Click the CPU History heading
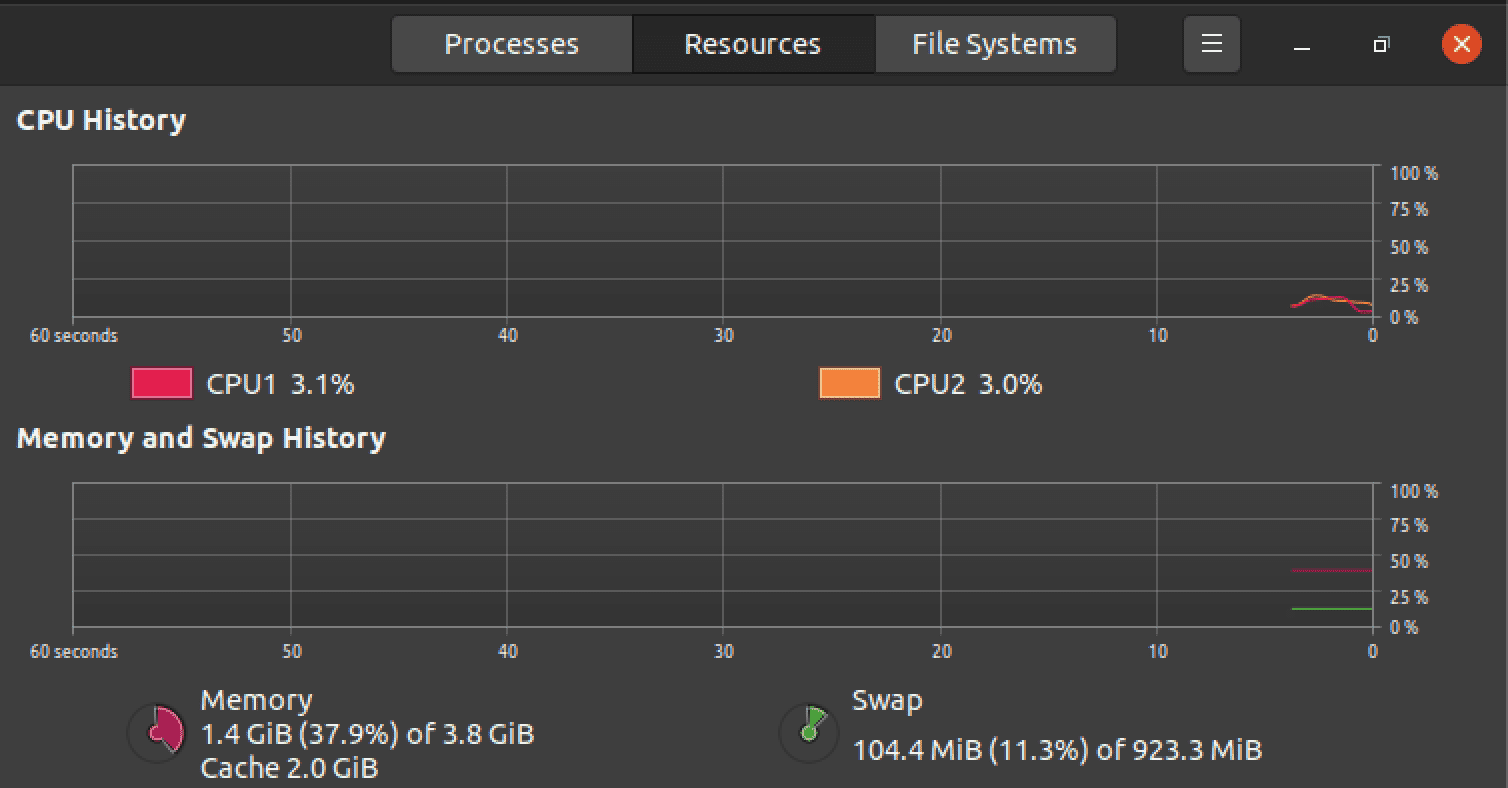The image size is (1508, 788). pos(101,120)
